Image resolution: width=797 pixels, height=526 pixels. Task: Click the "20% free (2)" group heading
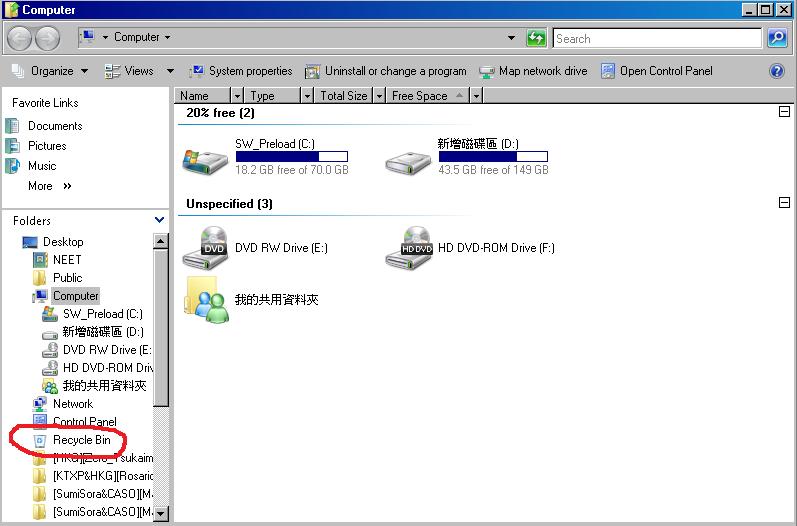(x=220, y=113)
